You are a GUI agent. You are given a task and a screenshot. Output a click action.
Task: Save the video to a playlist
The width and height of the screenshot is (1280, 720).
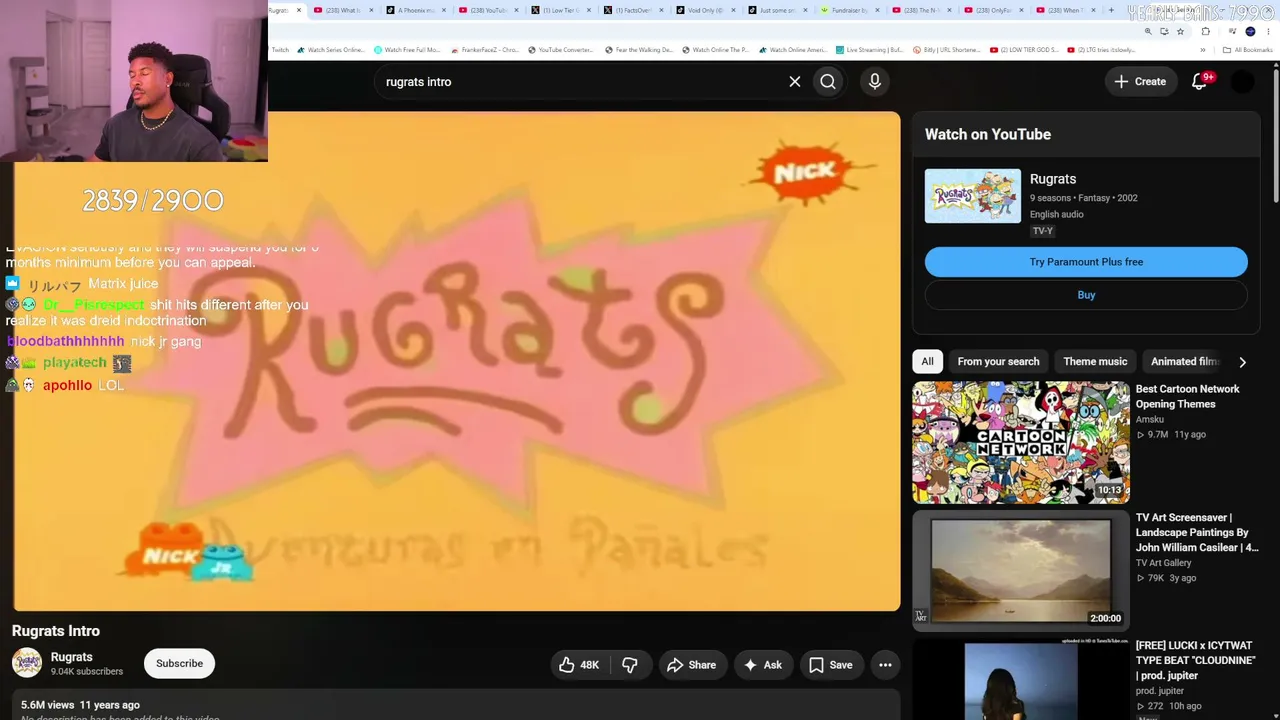831,665
